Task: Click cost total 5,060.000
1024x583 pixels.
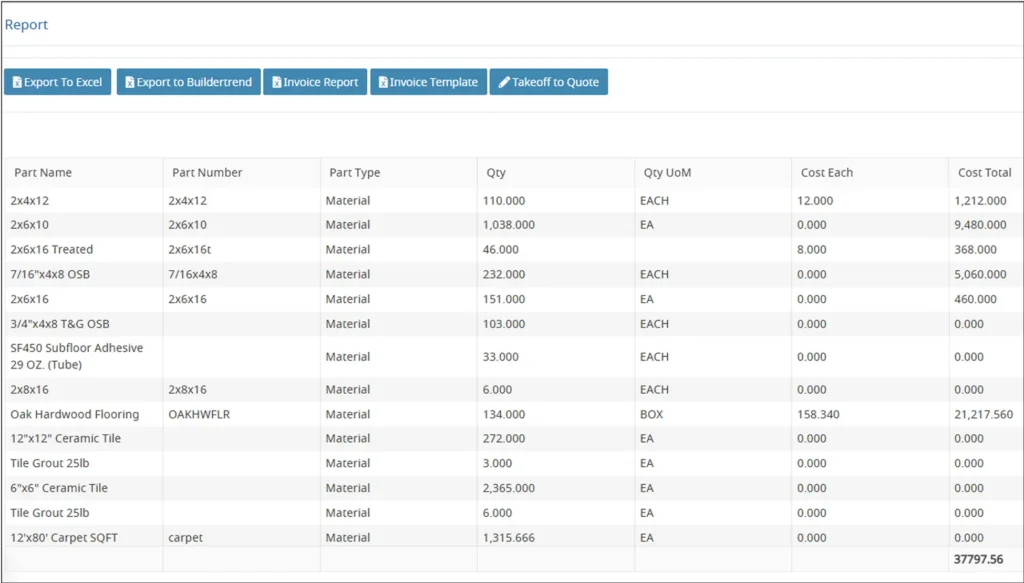Action: point(980,275)
